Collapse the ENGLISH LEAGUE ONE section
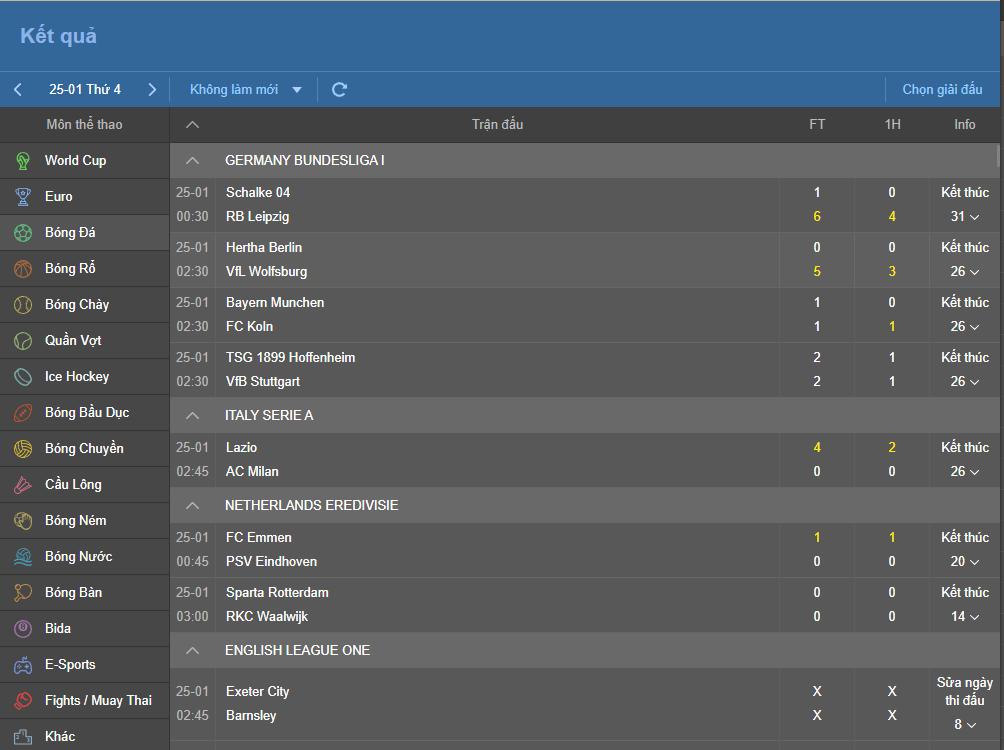Image resolution: width=1004 pixels, height=750 pixels. tap(192, 651)
